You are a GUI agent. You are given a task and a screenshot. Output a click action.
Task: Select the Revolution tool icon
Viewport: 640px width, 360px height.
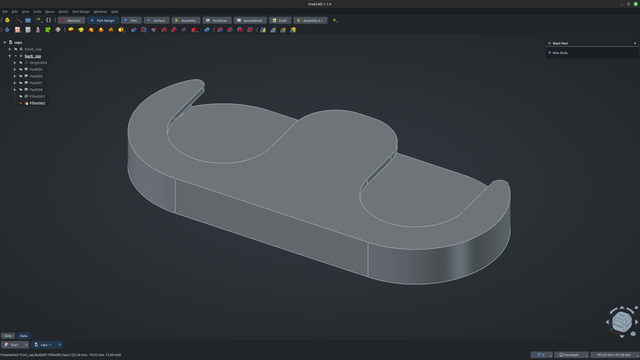[81, 30]
